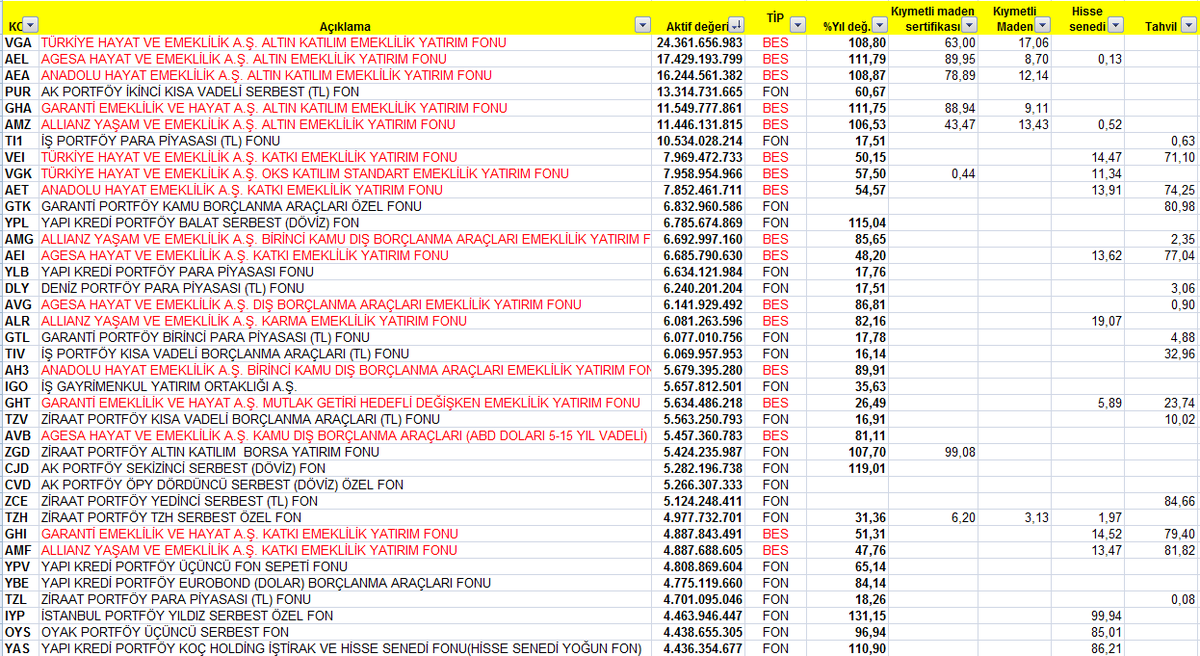The height and width of the screenshot is (656, 1200).
Task: Select the Kıymetli Maden value 17,06
Action: point(1033,43)
